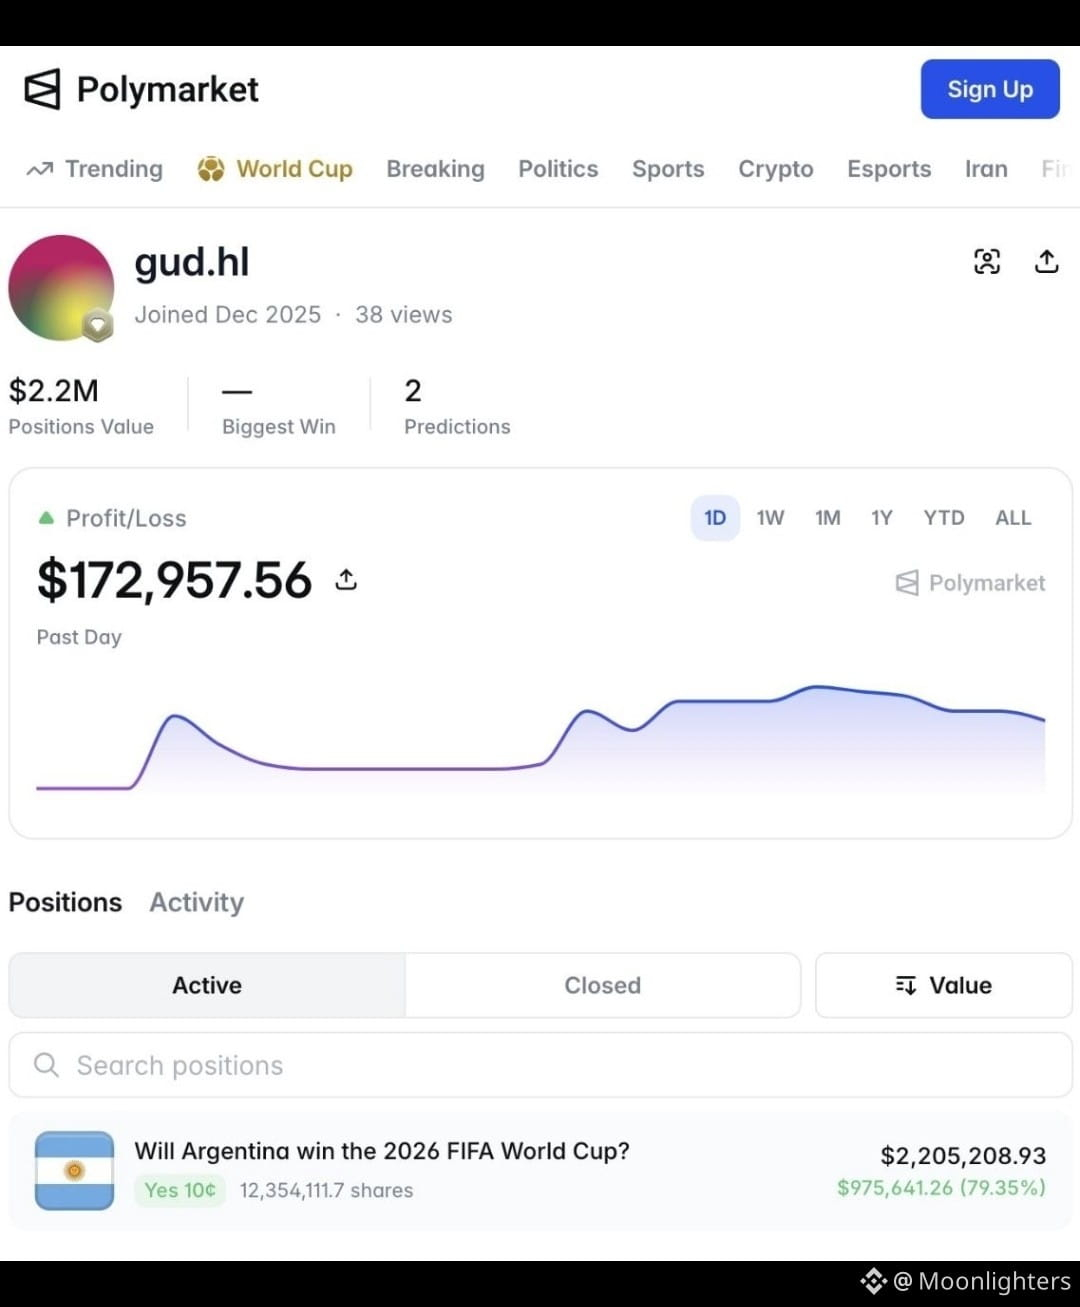Open the World Cup category

tap(275, 169)
